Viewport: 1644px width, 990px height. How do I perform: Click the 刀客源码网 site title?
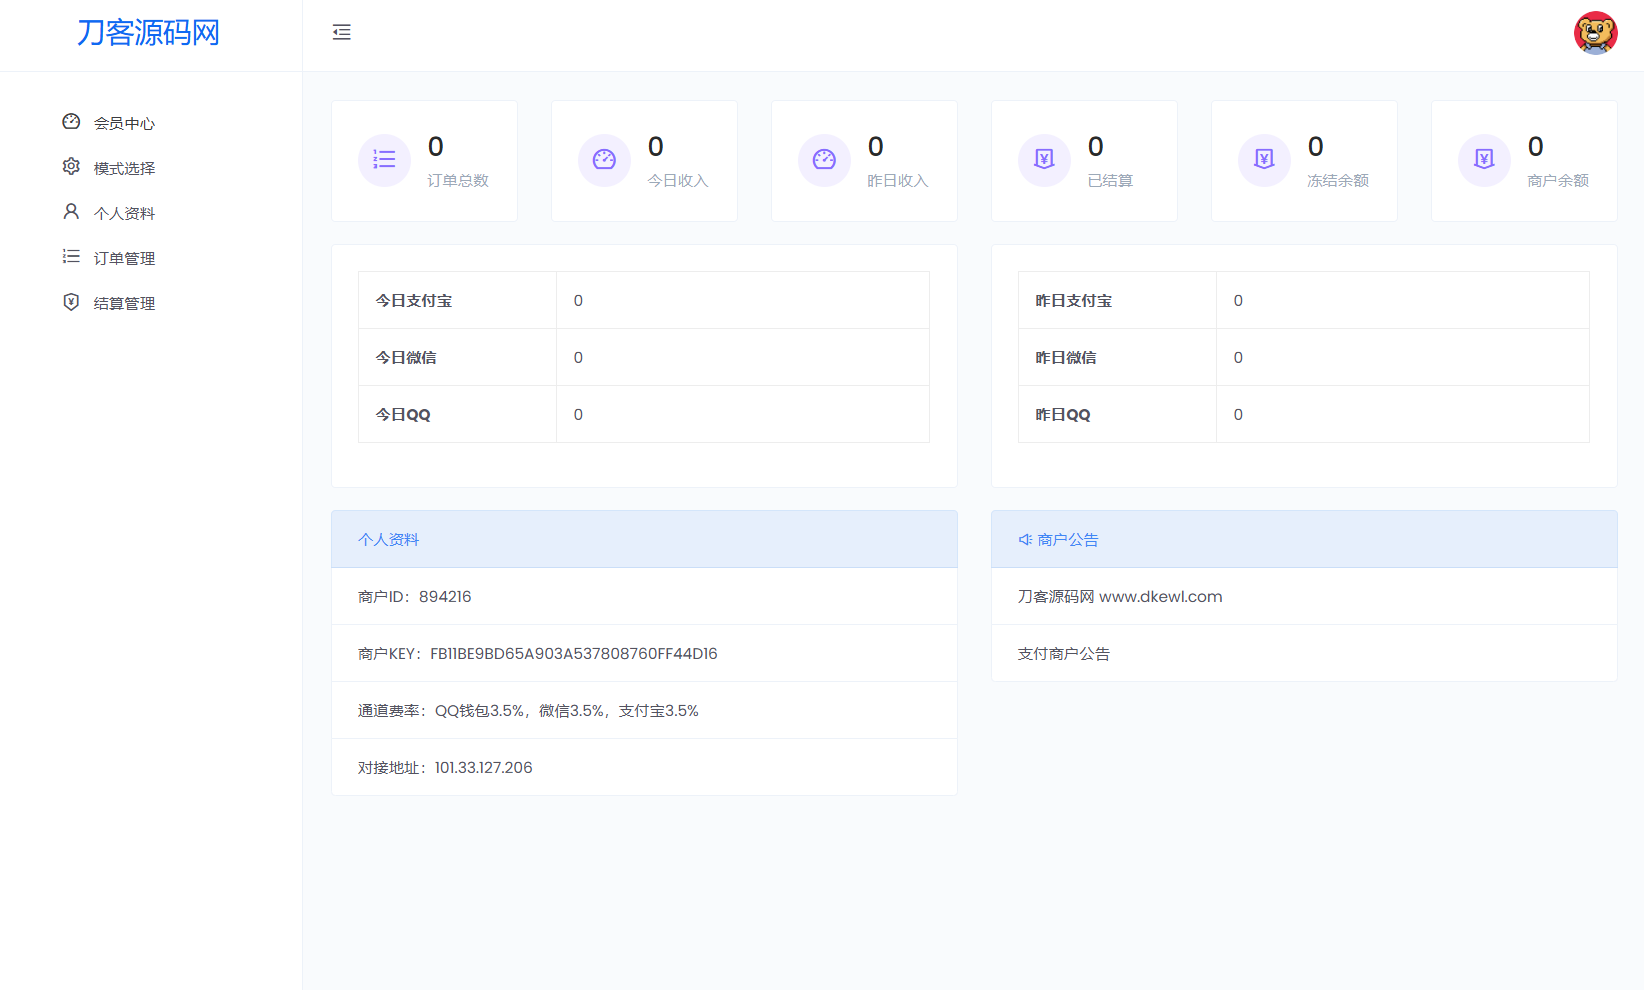(150, 33)
